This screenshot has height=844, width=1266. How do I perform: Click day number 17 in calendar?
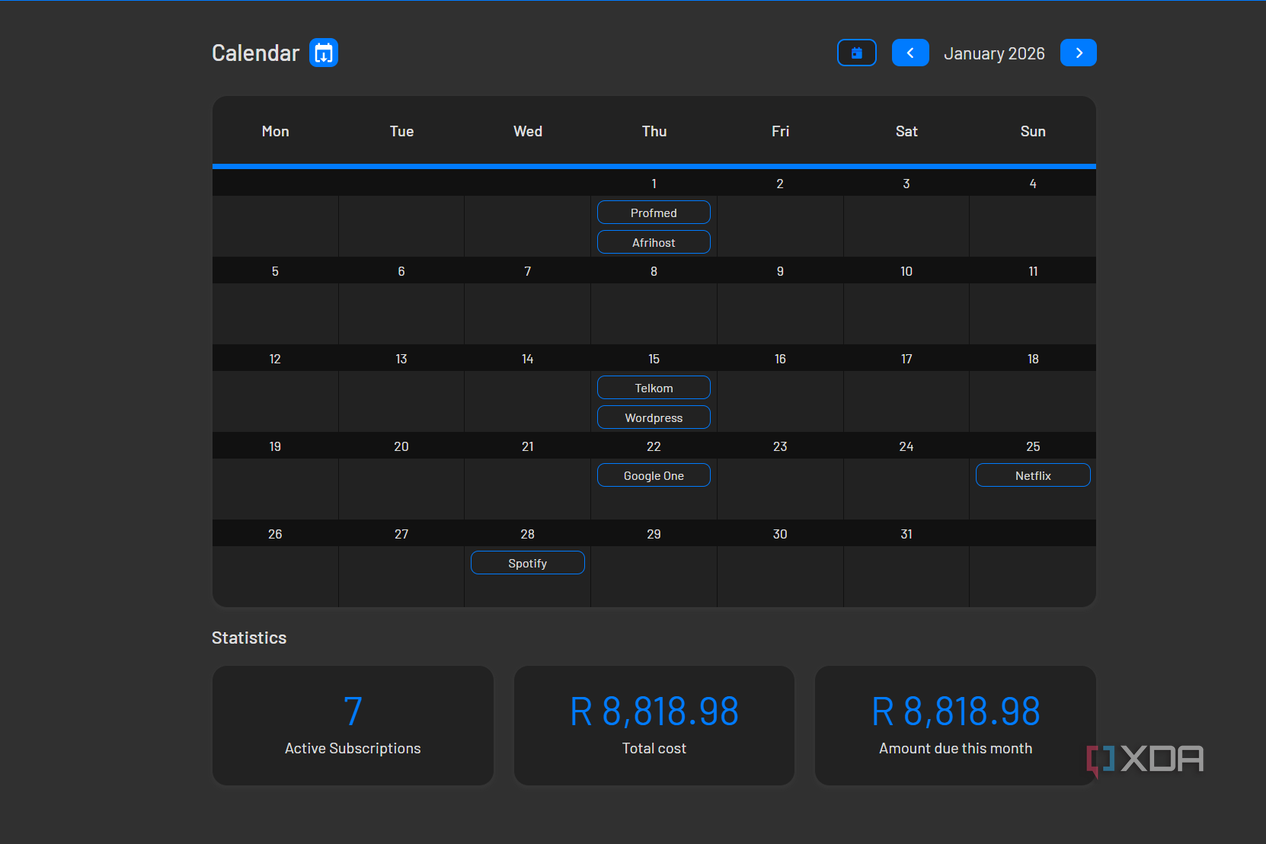(x=906, y=359)
